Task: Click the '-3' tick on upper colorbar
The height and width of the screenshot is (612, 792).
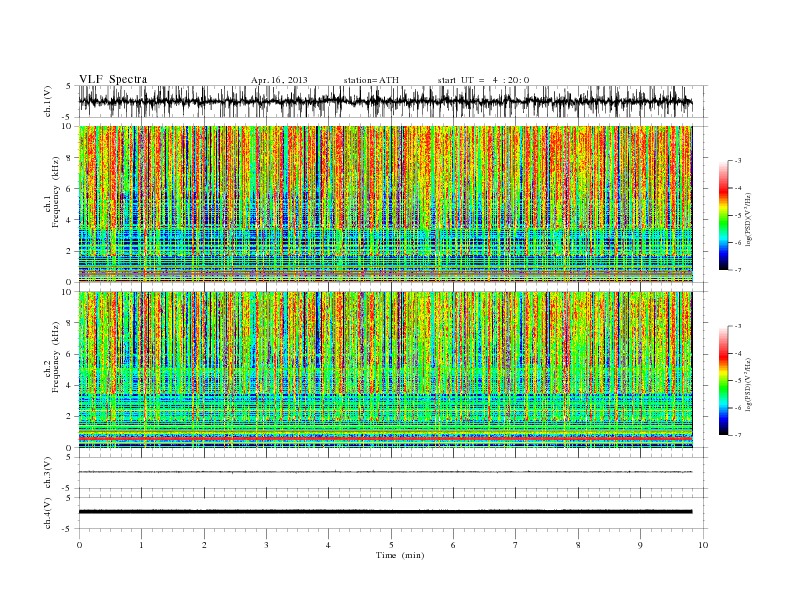Action: 737,161
